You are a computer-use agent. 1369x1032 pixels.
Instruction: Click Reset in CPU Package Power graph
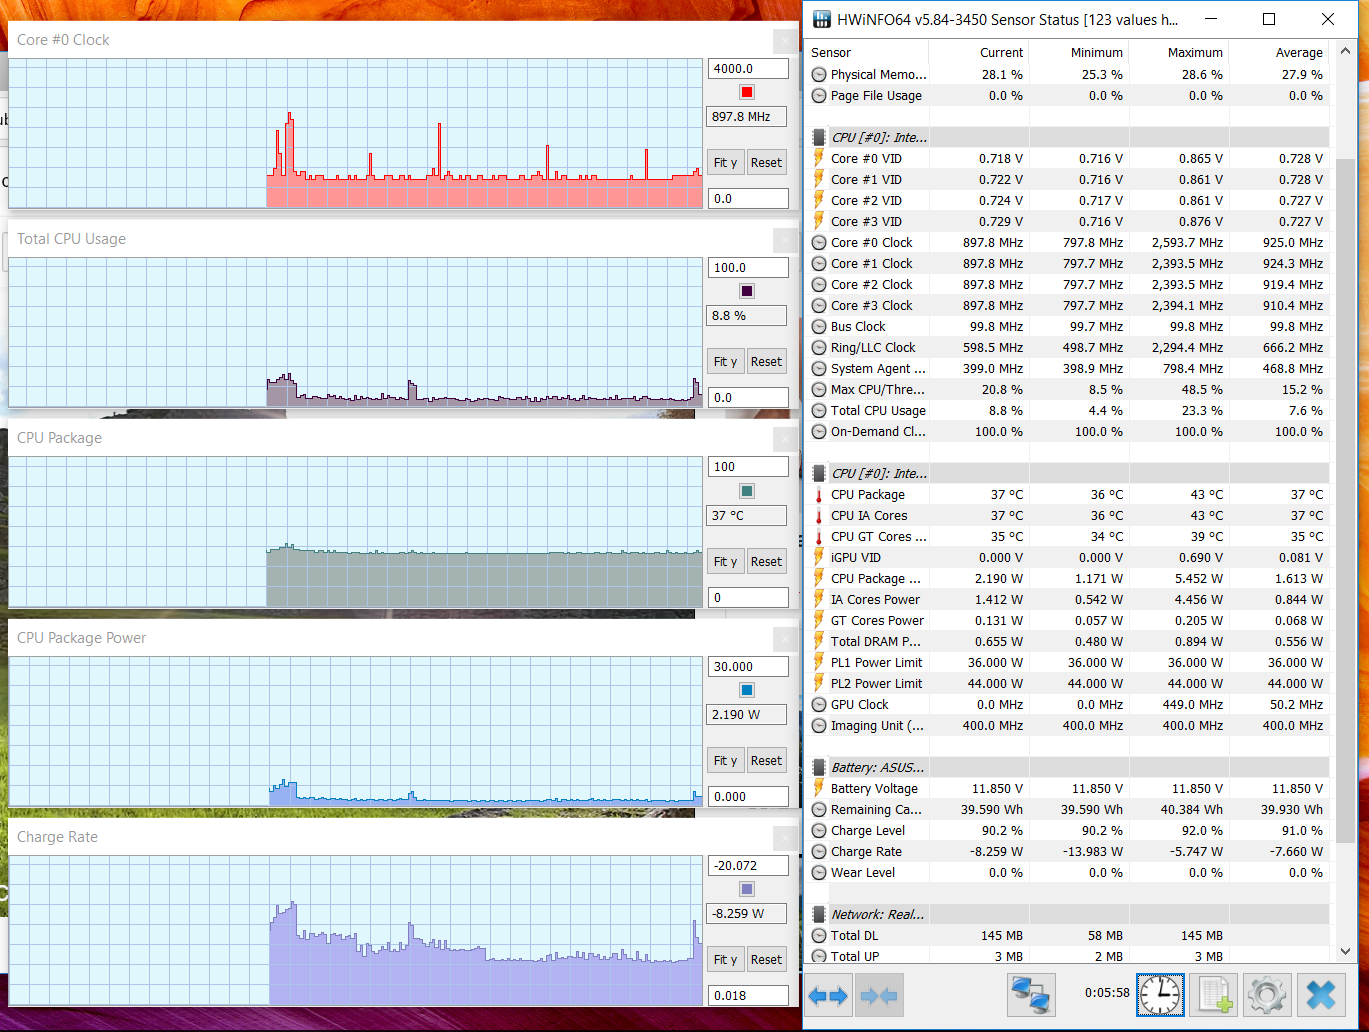pyautogui.click(x=766, y=760)
